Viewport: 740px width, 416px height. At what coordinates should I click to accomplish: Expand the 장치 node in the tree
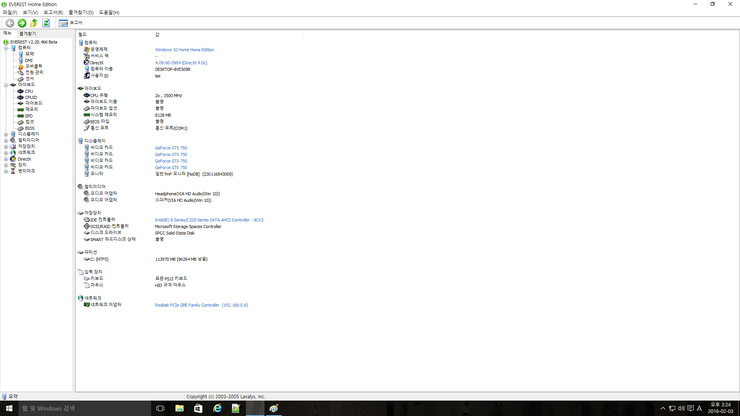pyautogui.click(x=6, y=165)
